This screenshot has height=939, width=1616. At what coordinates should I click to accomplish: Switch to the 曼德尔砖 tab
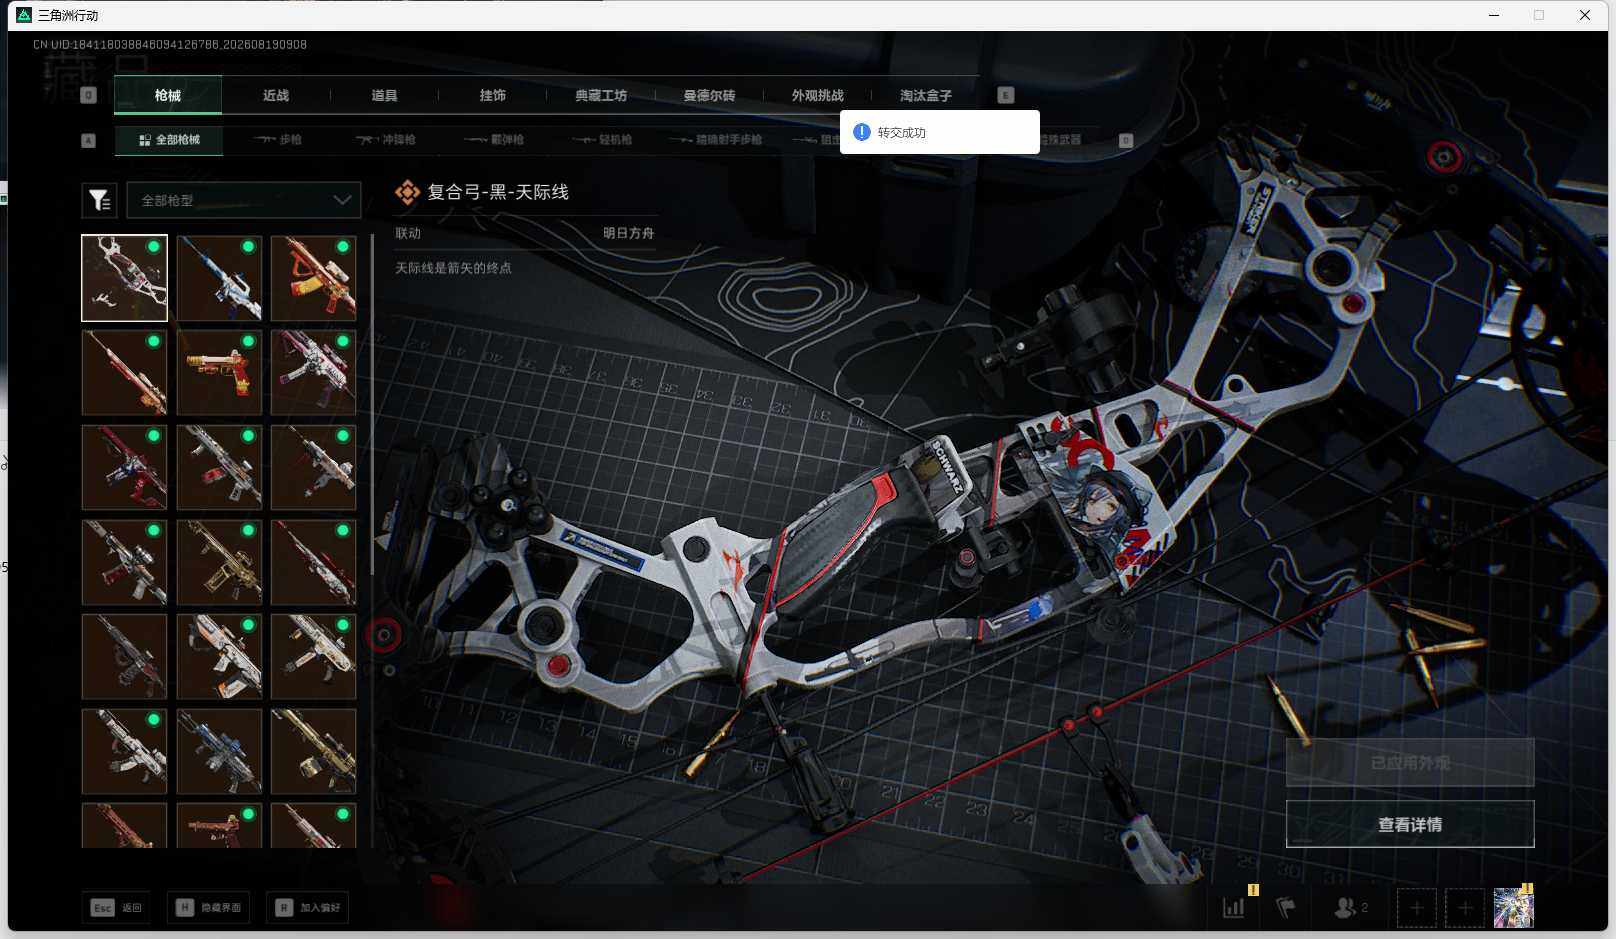point(709,95)
